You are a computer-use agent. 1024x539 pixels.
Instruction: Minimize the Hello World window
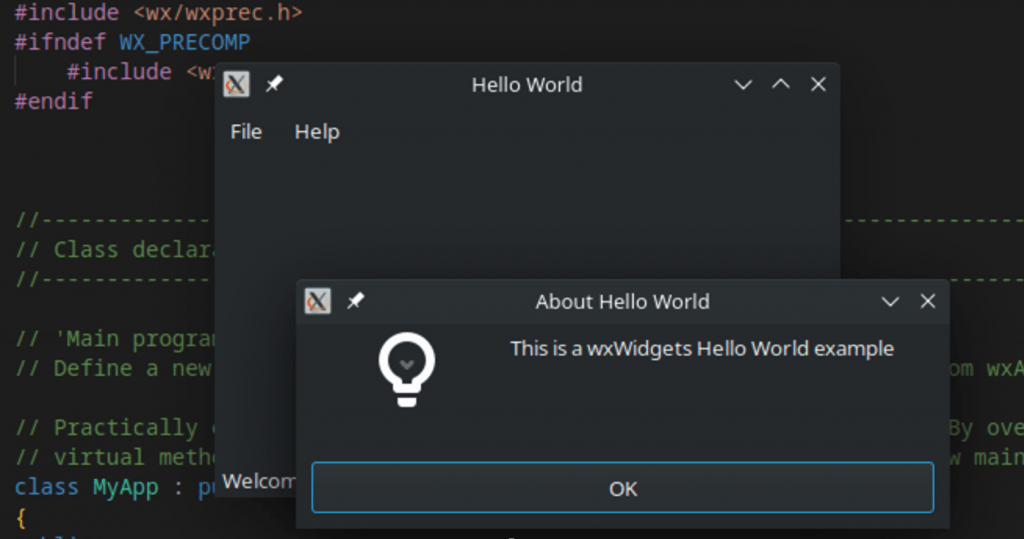tap(743, 84)
